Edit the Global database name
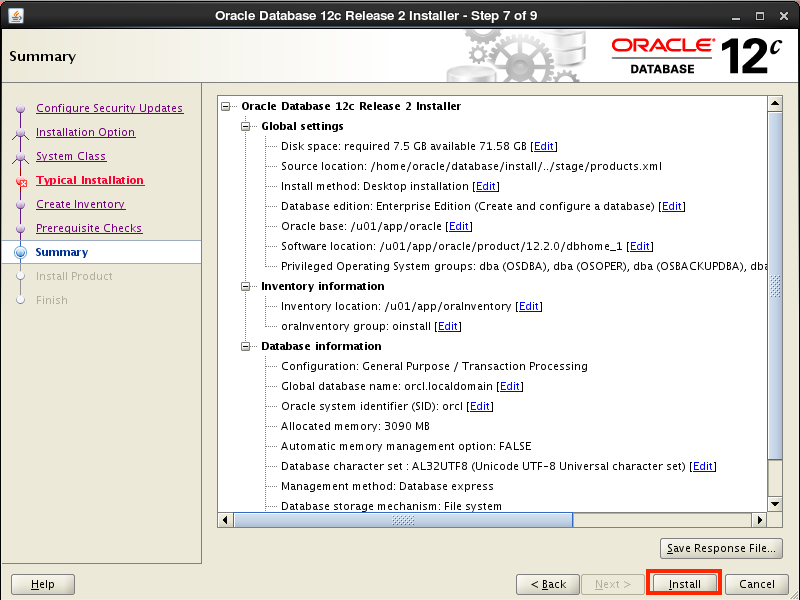 coord(510,386)
